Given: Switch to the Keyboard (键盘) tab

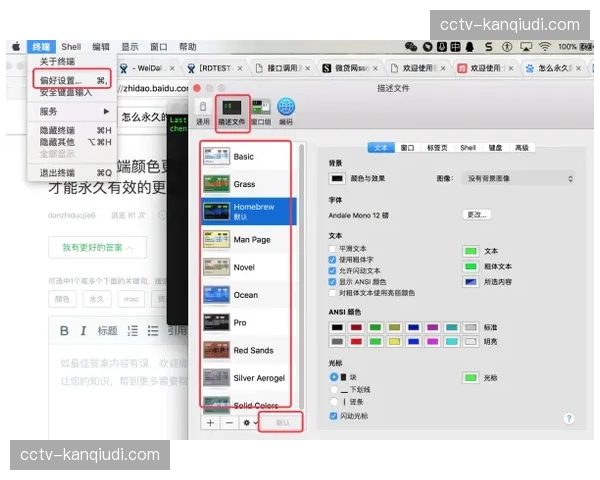Looking at the screenshot, I should pos(495,148).
